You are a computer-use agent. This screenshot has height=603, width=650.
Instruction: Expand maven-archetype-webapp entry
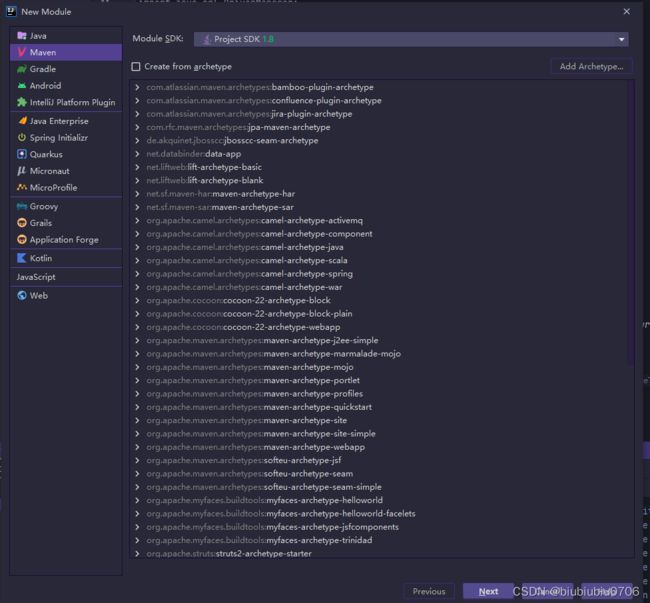pos(137,447)
